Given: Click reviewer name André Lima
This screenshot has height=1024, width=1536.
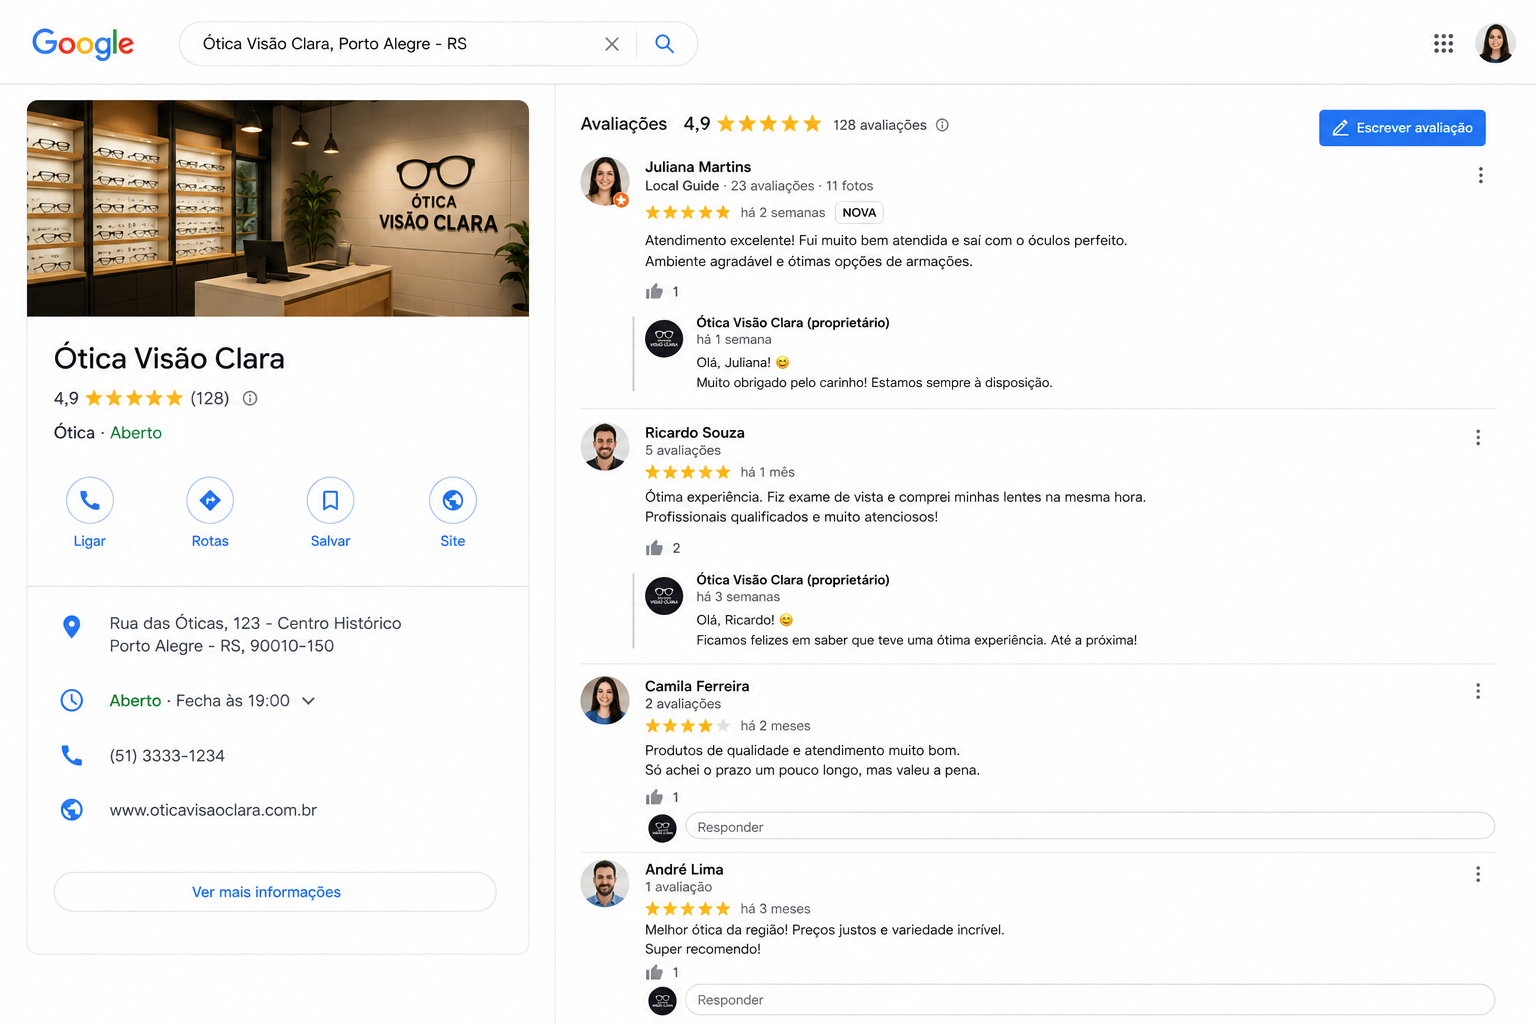Looking at the screenshot, I should (684, 870).
